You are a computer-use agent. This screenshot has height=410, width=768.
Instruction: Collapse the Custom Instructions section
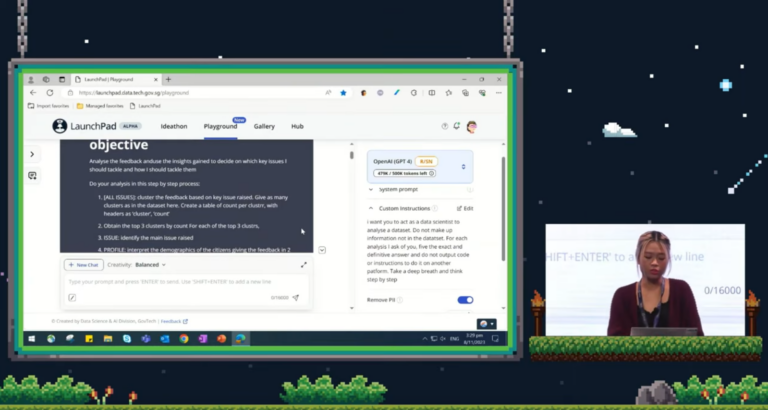(x=372, y=208)
